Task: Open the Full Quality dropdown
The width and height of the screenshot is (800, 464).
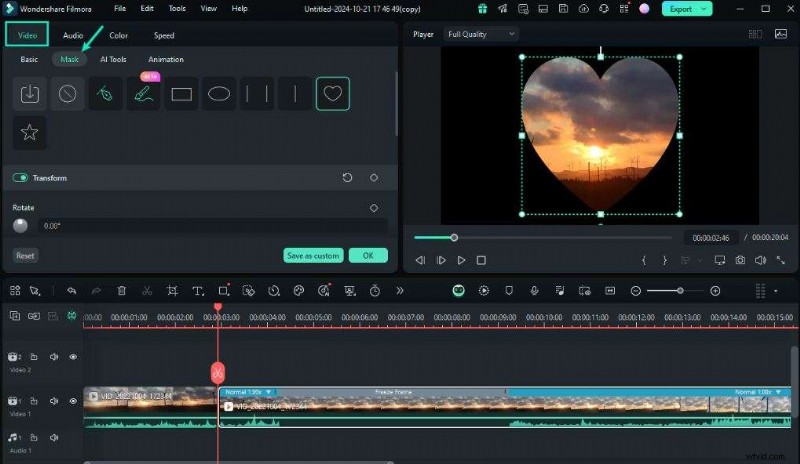Action: pyautogui.click(x=481, y=34)
